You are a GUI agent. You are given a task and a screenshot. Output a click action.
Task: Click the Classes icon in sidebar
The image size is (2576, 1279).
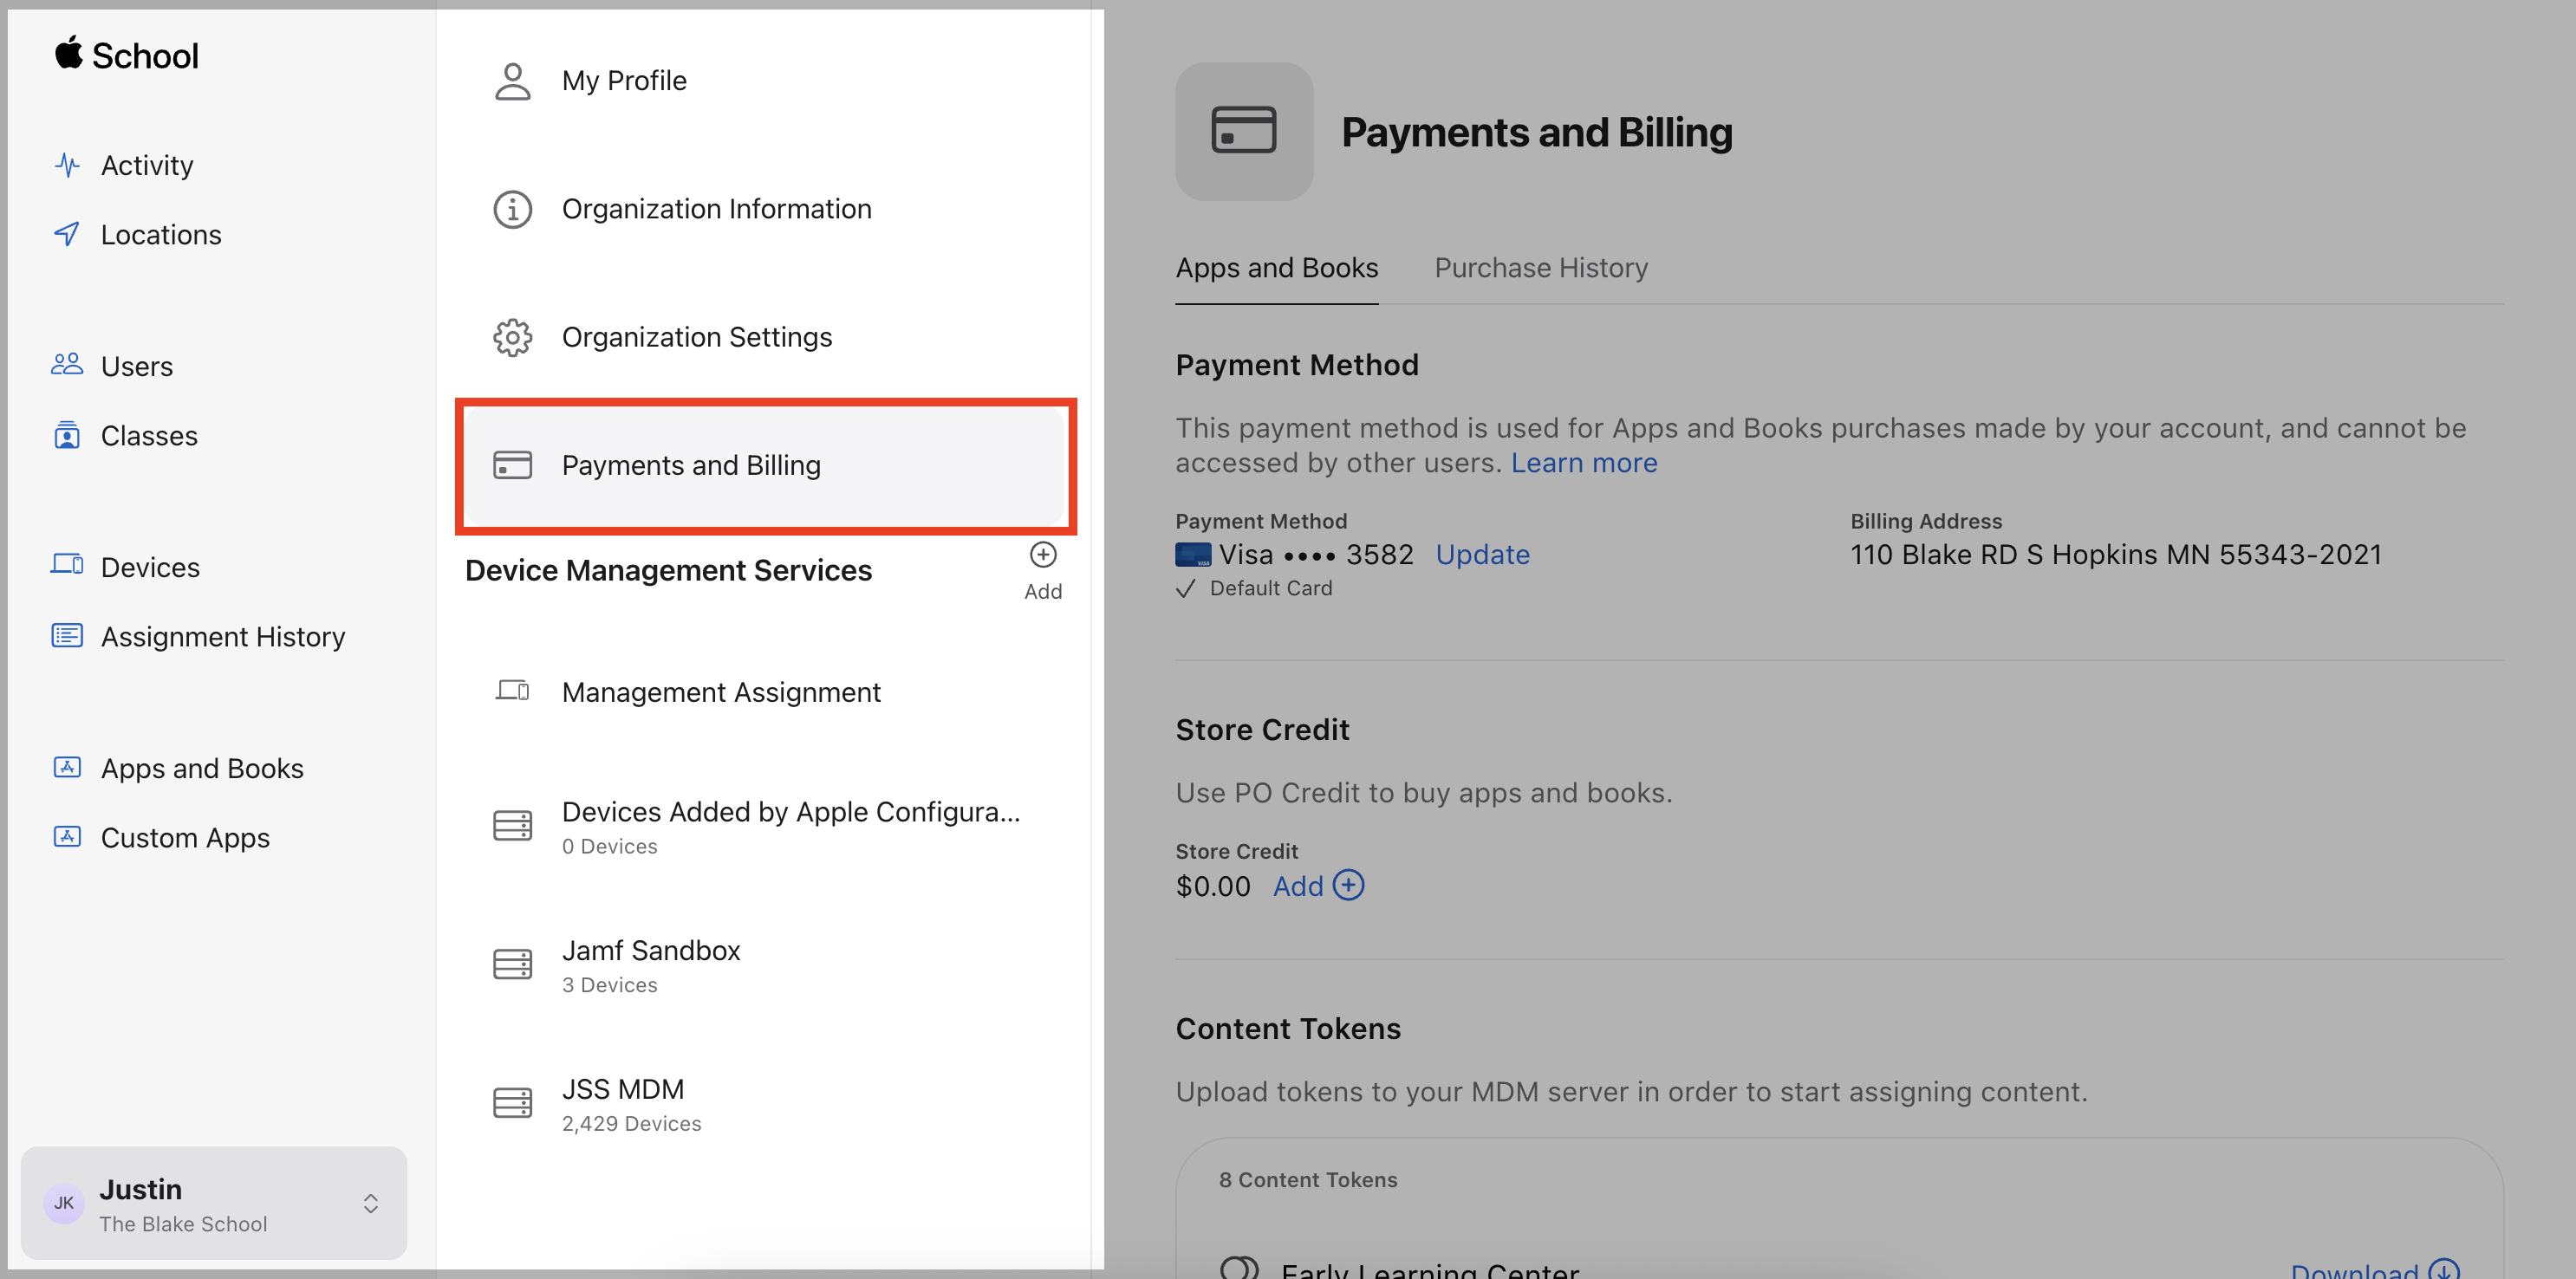tap(67, 435)
